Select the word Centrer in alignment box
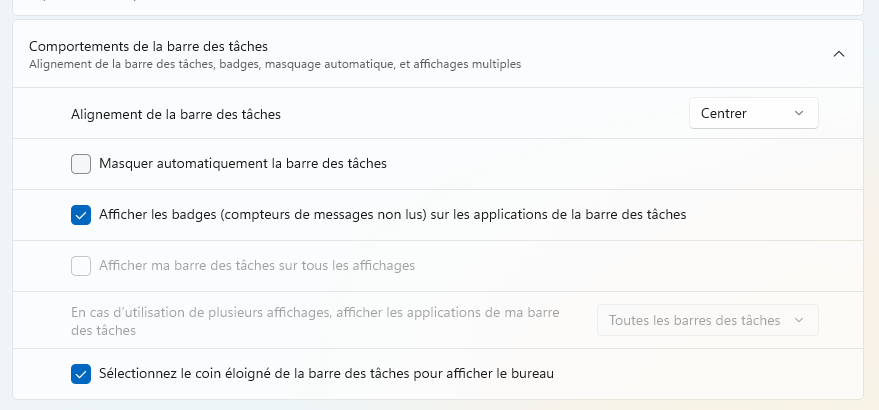Screen dimensions: 879x410 pos(724,113)
